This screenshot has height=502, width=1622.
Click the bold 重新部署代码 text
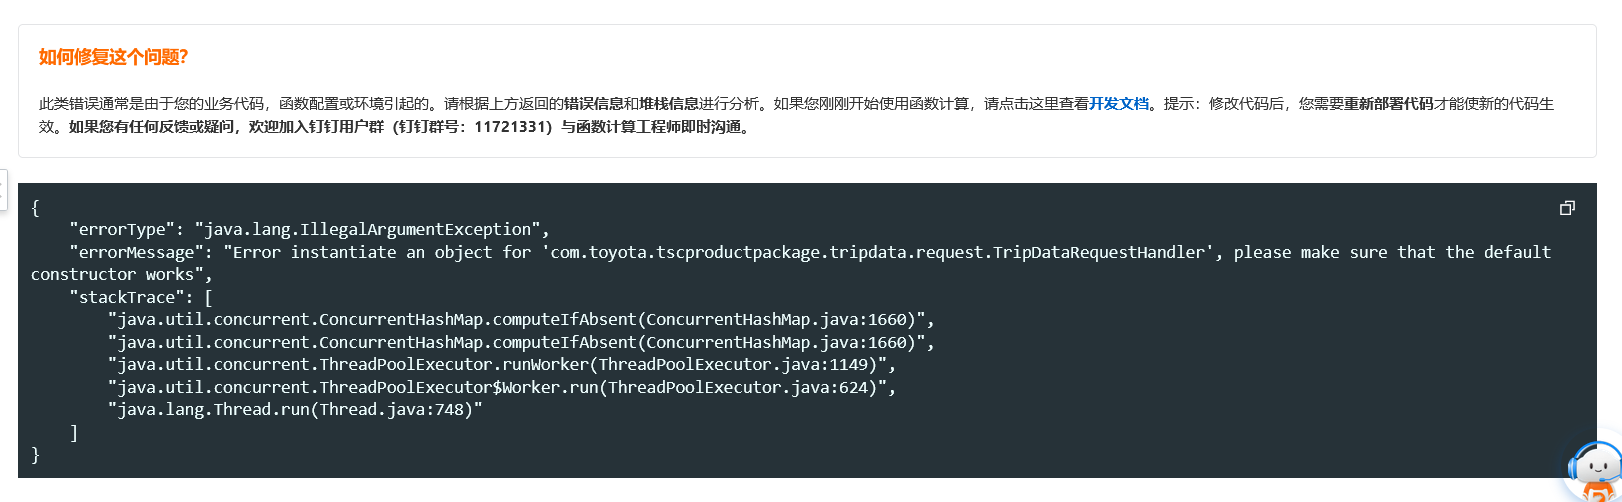click(x=1389, y=104)
